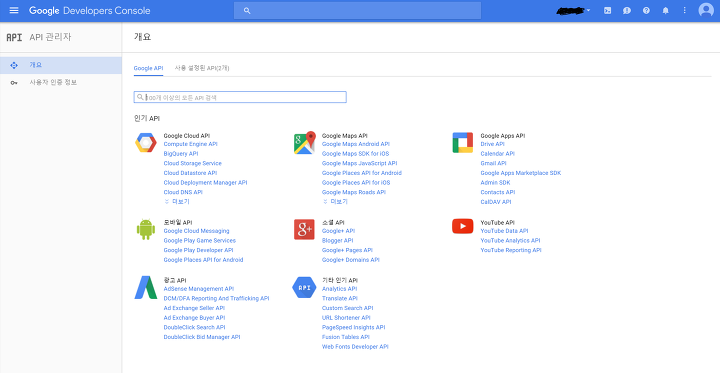Click the blue API hexagon icon
Image resolution: width=720 pixels, height=373 pixels.
(304, 288)
